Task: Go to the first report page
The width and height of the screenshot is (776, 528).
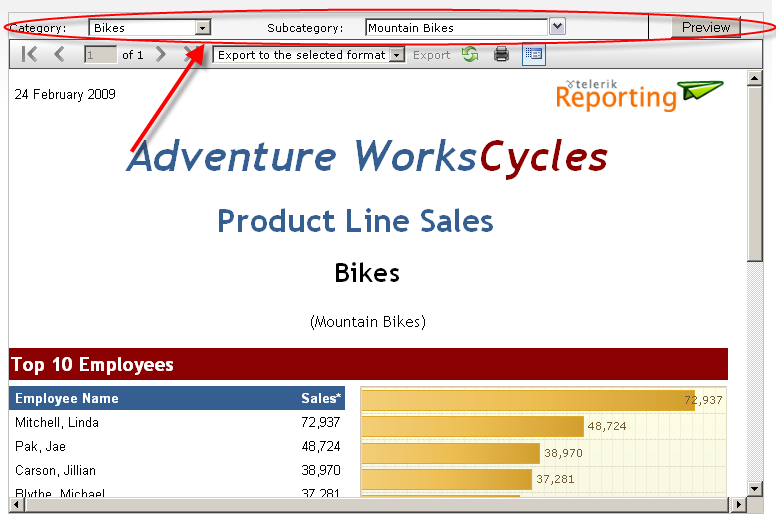Action: [29, 54]
